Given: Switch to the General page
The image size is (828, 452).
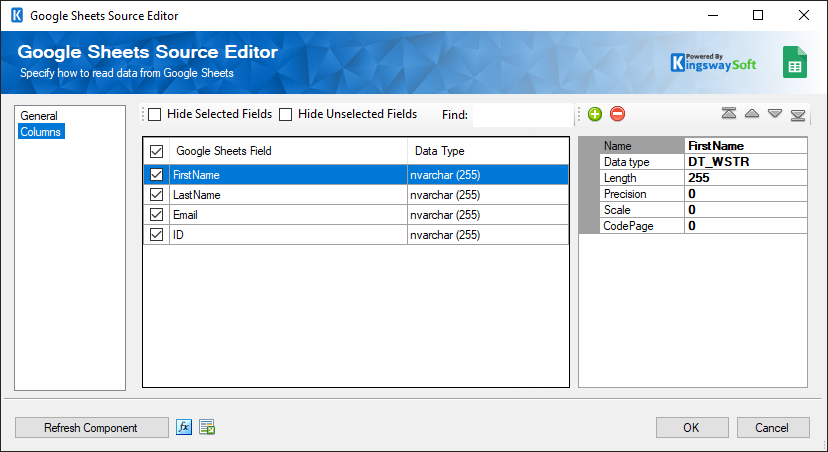Looking at the screenshot, I should (39, 116).
